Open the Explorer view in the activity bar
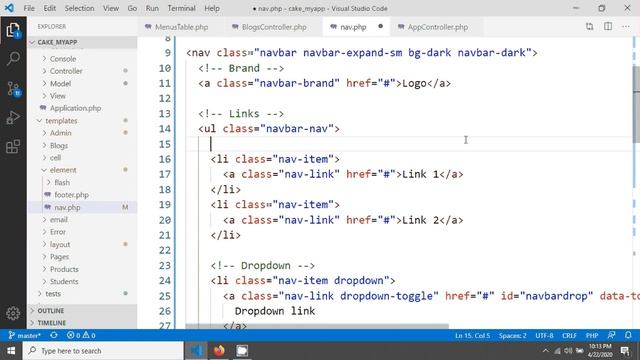Viewport: 640px width, 360px height. pyautogui.click(x=13, y=30)
